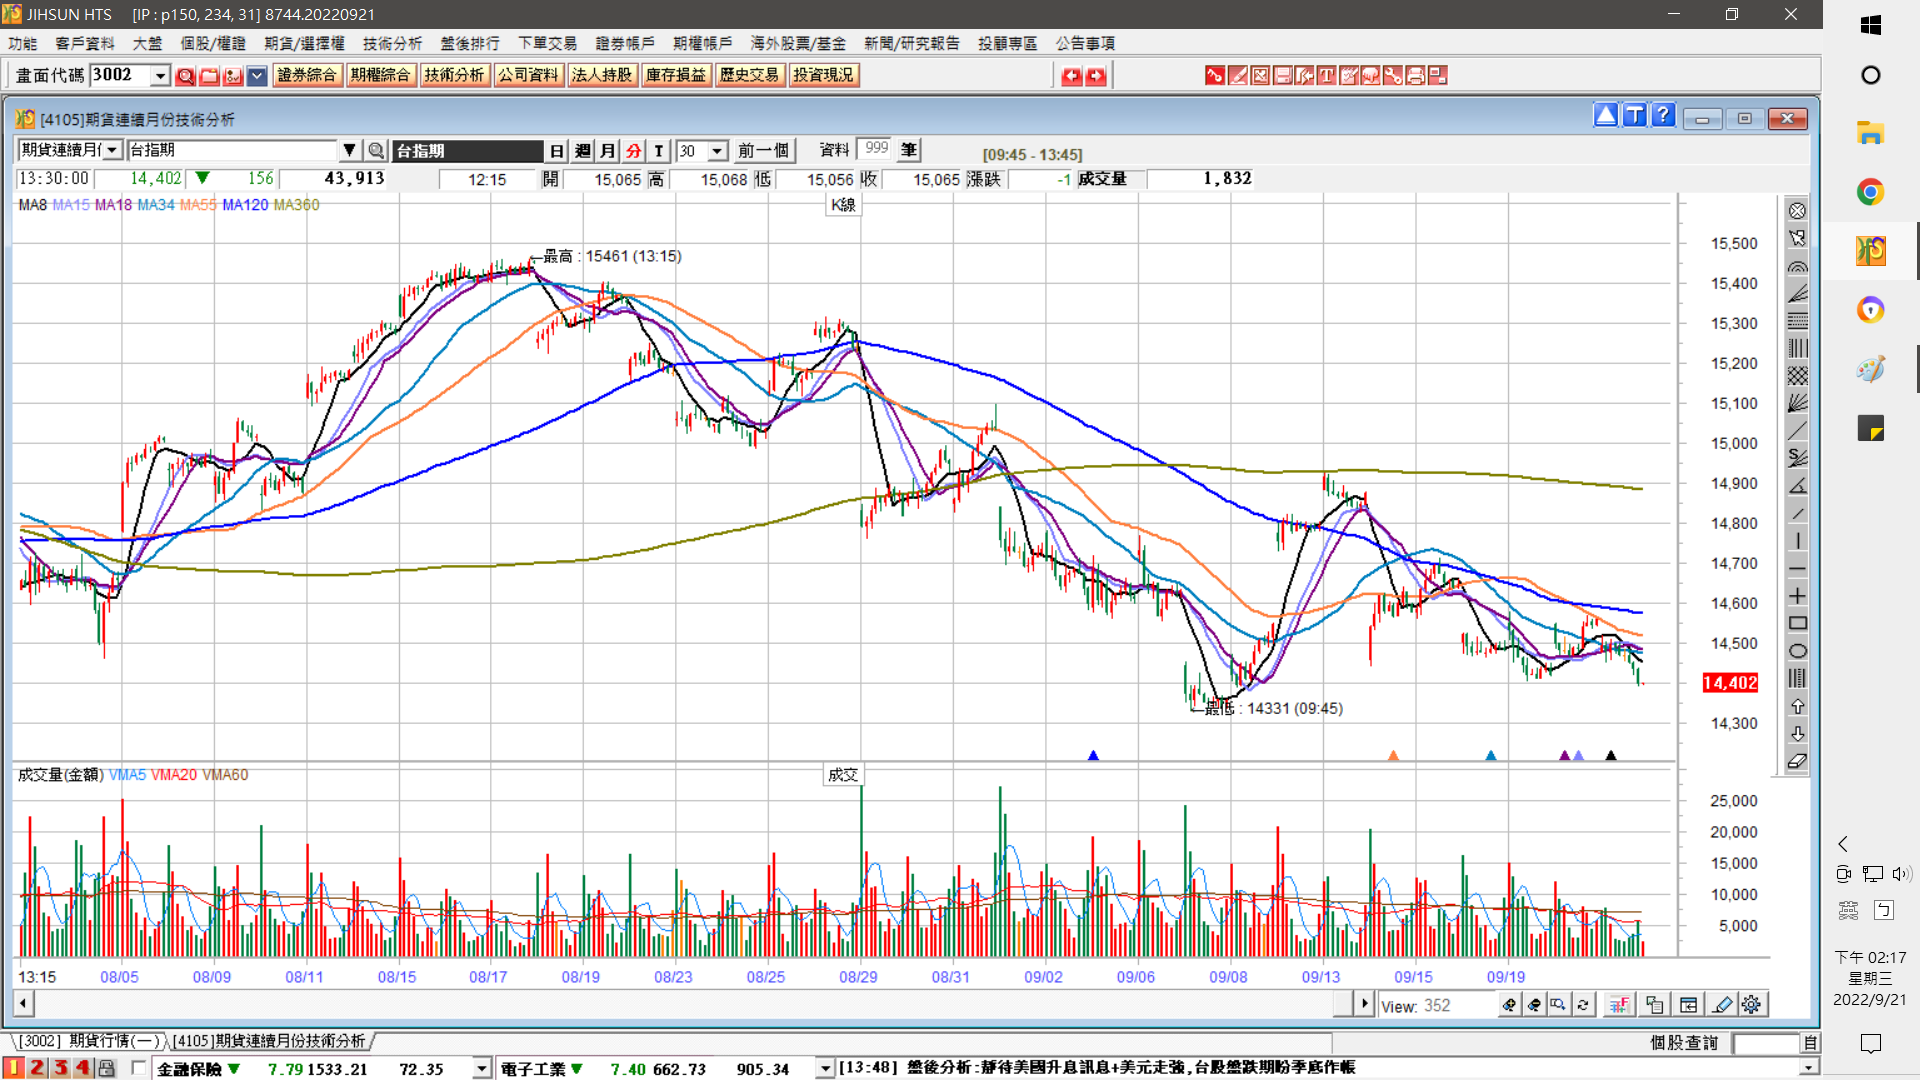Open Chrome from the taskbar

[1870, 192]
